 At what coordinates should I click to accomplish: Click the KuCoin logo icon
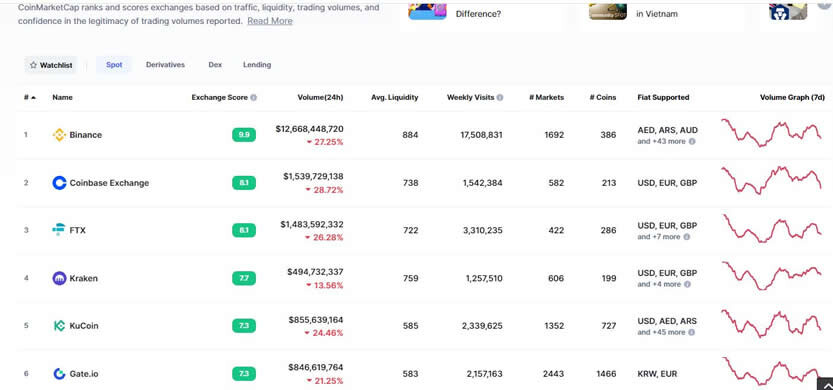[x=60, y=326]
